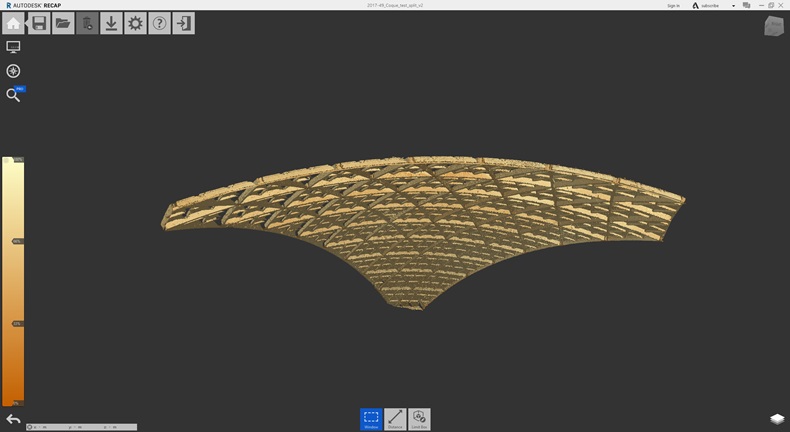The height and width of the screenshot is (432, 790).
Task: Activate the Window selection tool
Action: (371, 419)
